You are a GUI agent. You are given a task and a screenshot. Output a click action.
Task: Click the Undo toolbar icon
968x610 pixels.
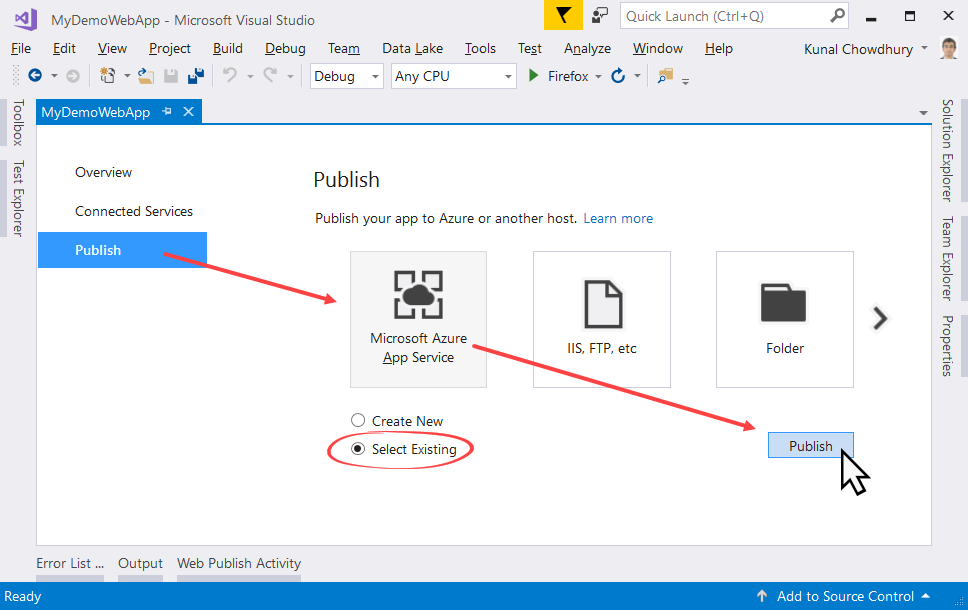230,75
